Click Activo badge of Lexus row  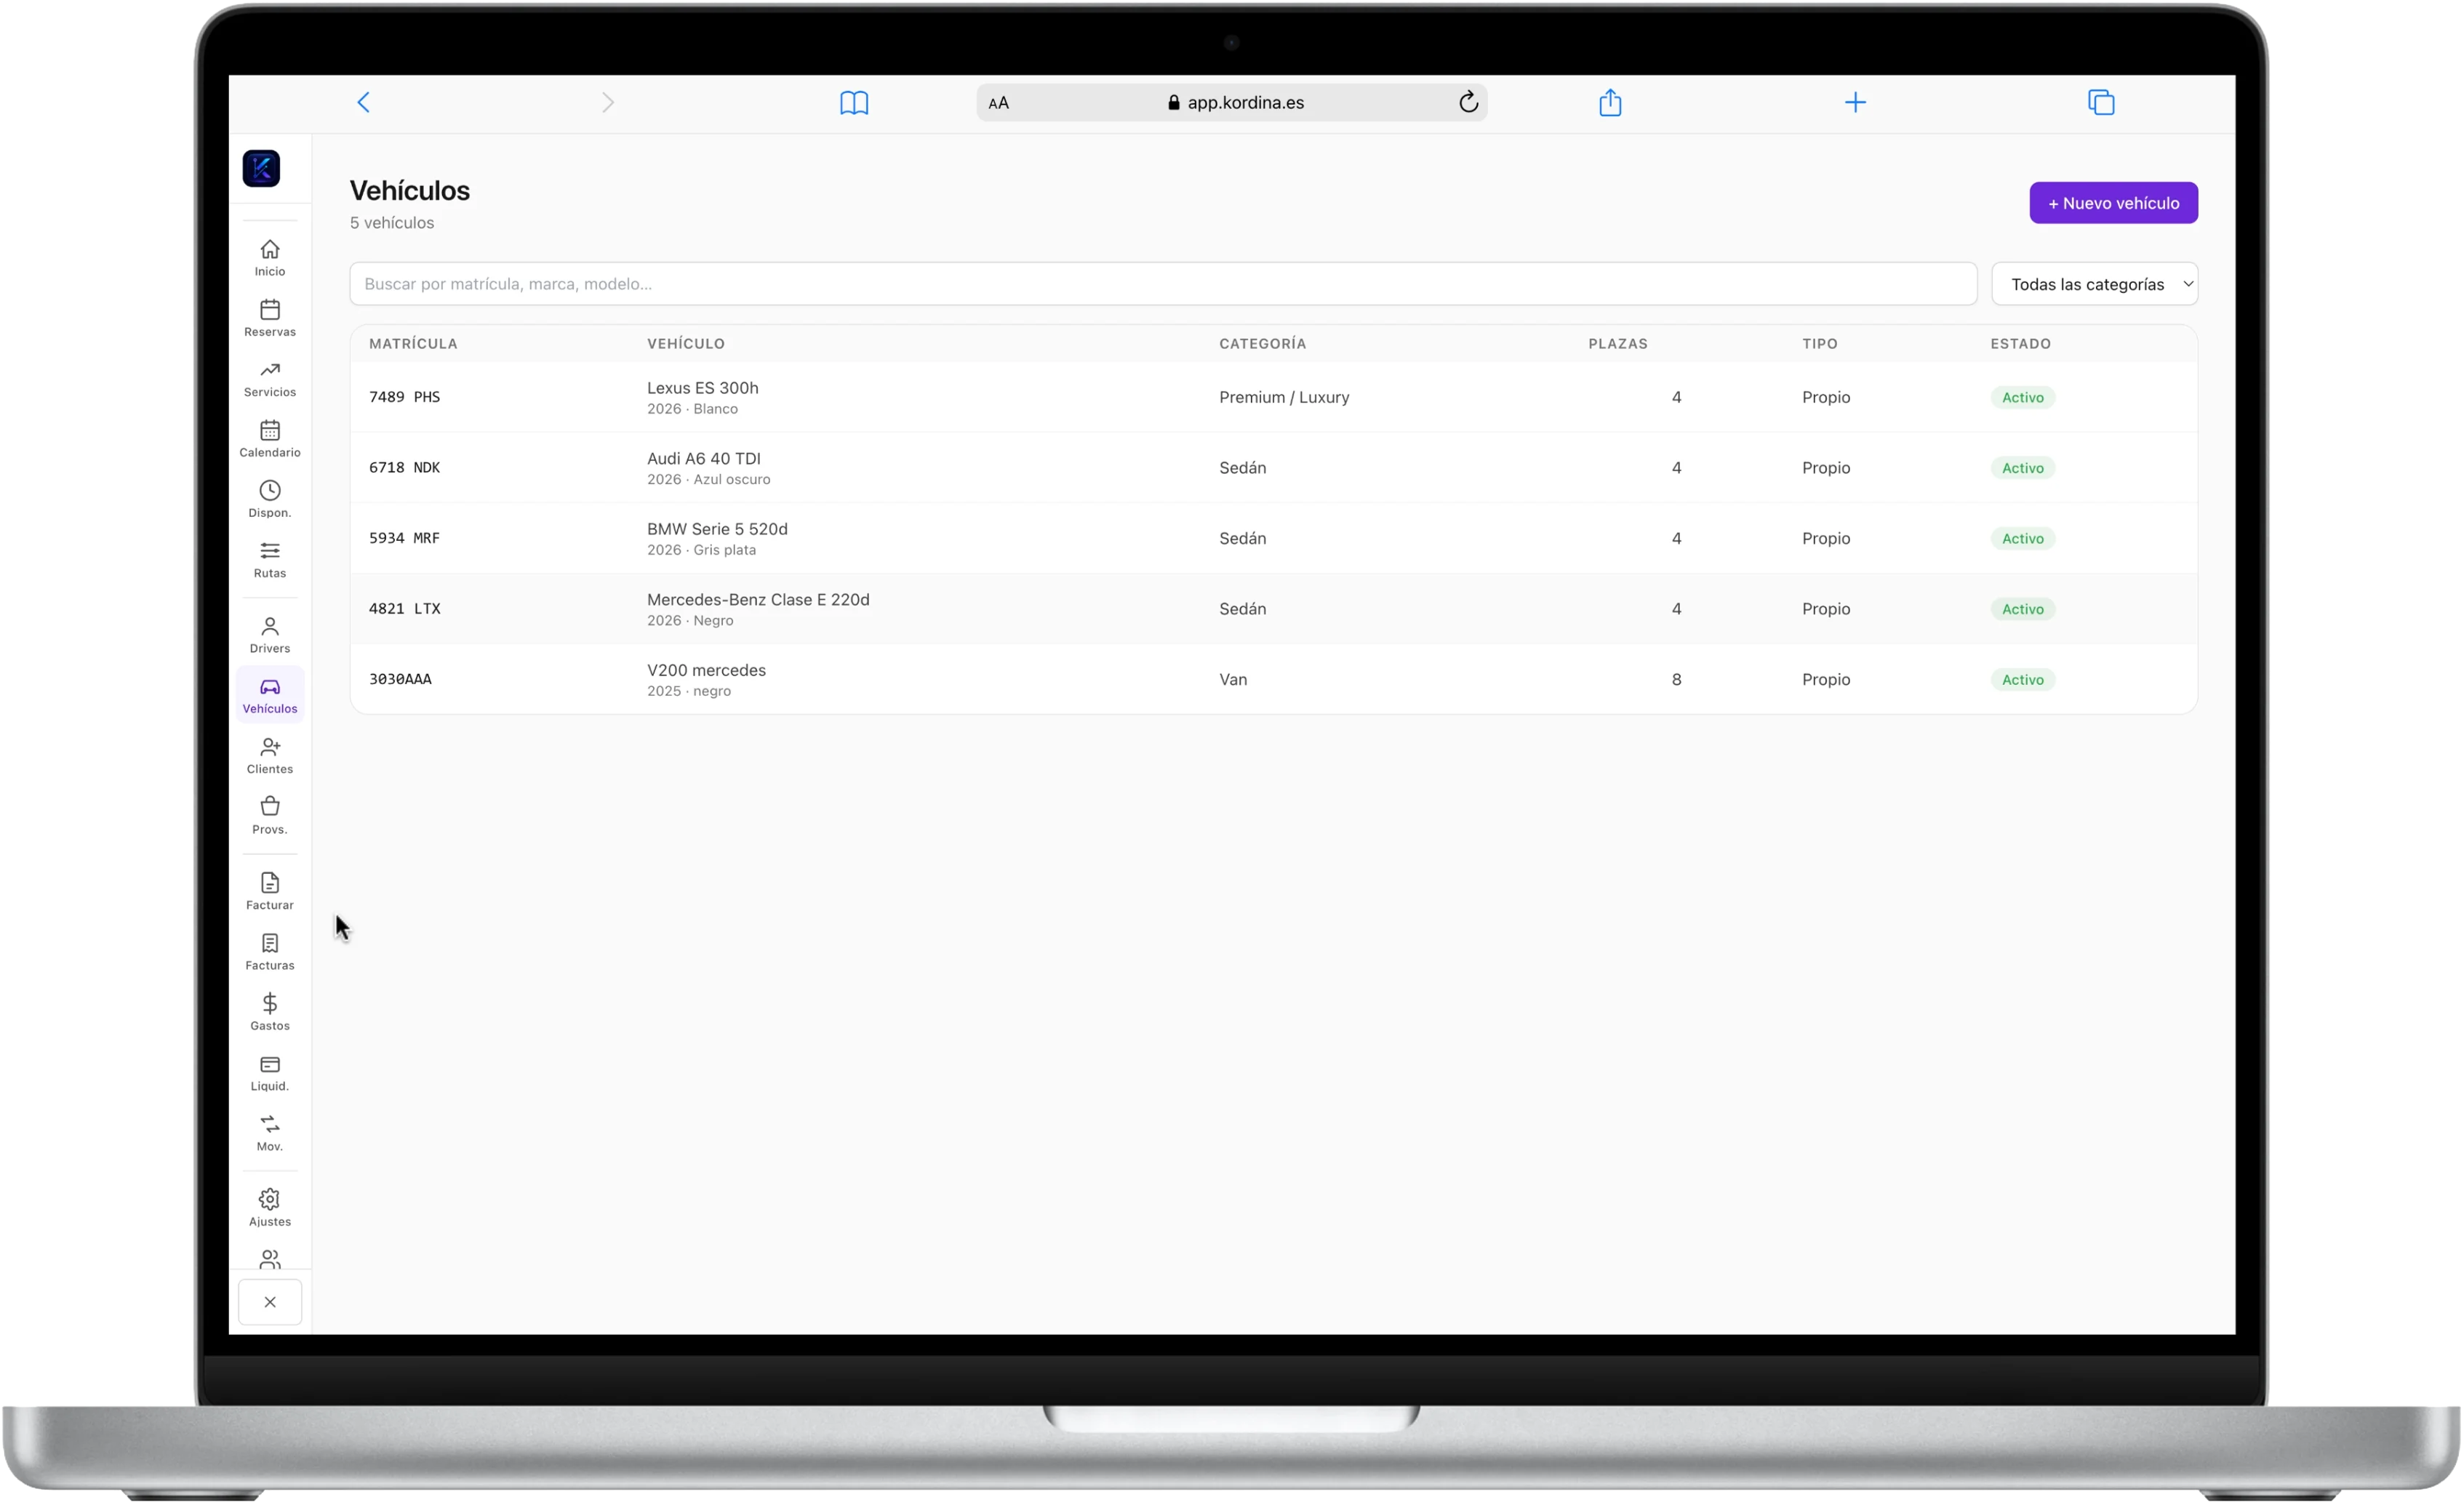point(2022,397)
